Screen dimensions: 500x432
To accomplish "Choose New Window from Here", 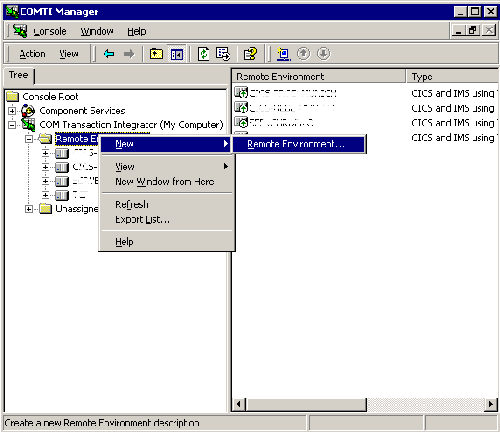I will click(166, 182).
